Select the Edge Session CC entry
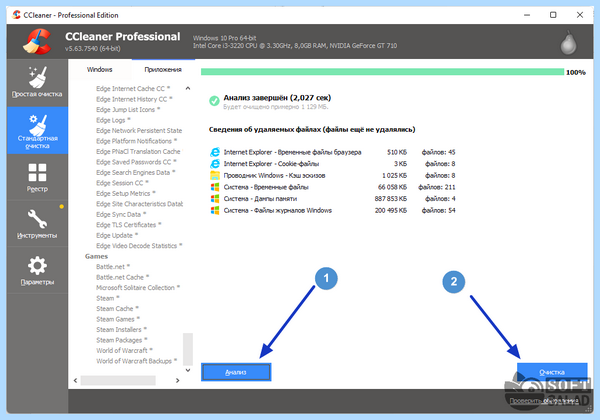The height and width of the screenshot is (420, 600). click(122, 183)
